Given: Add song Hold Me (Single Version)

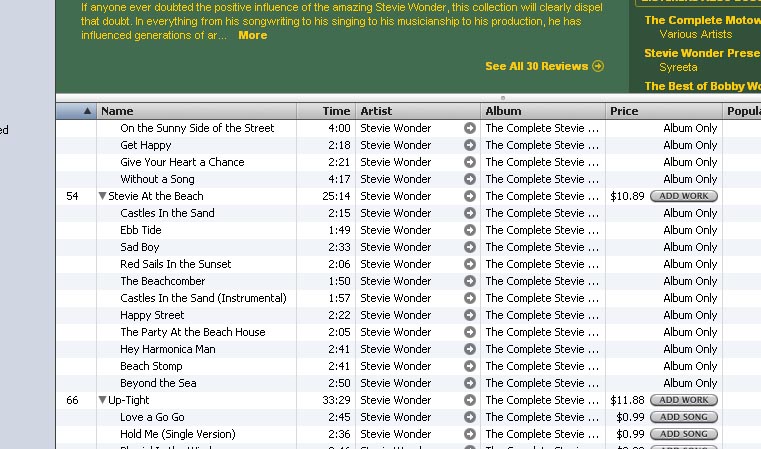Looking at the screenshot, I should tap(683, 434).
